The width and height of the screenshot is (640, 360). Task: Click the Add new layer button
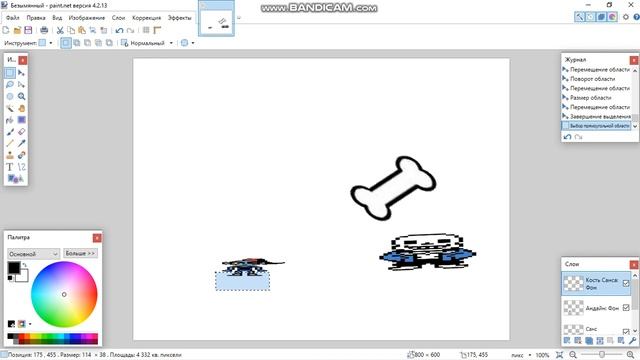[x=567, y=341]
